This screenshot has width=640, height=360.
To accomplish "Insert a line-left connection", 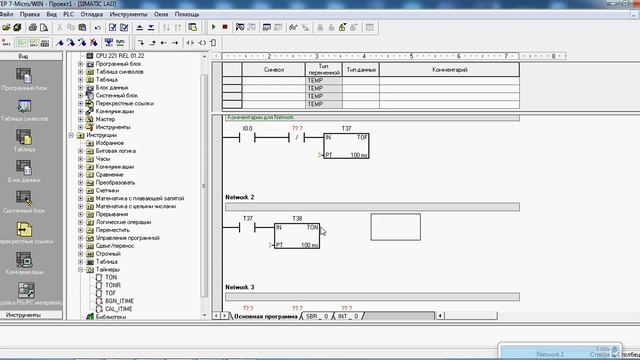I will coord(164,42).
